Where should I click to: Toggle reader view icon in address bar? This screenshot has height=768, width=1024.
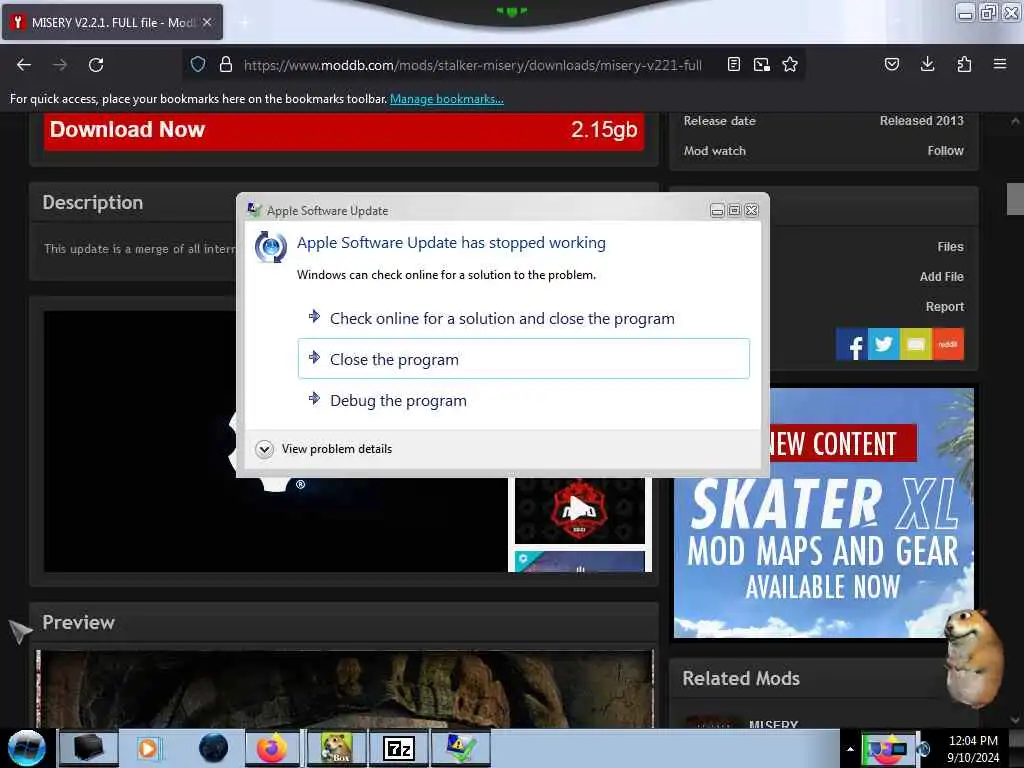click(x=734, y=64)
